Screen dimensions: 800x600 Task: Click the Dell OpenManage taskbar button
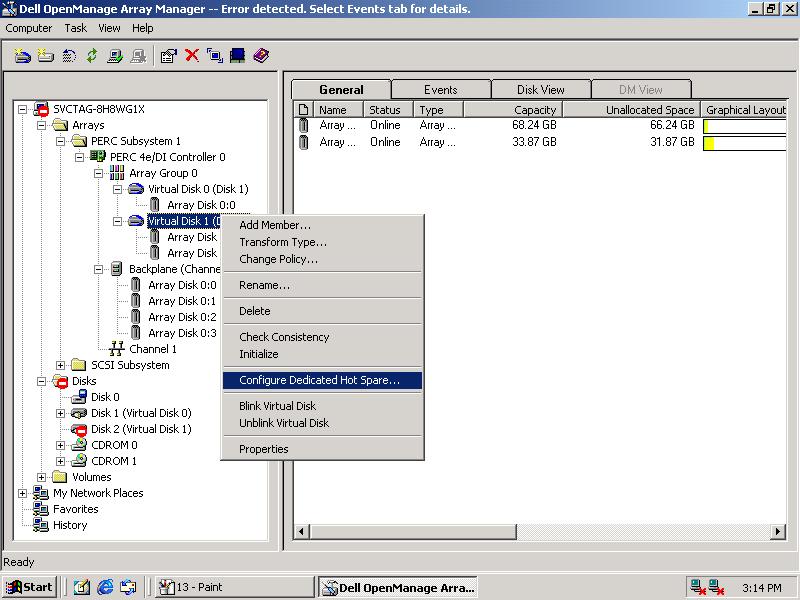398,587
